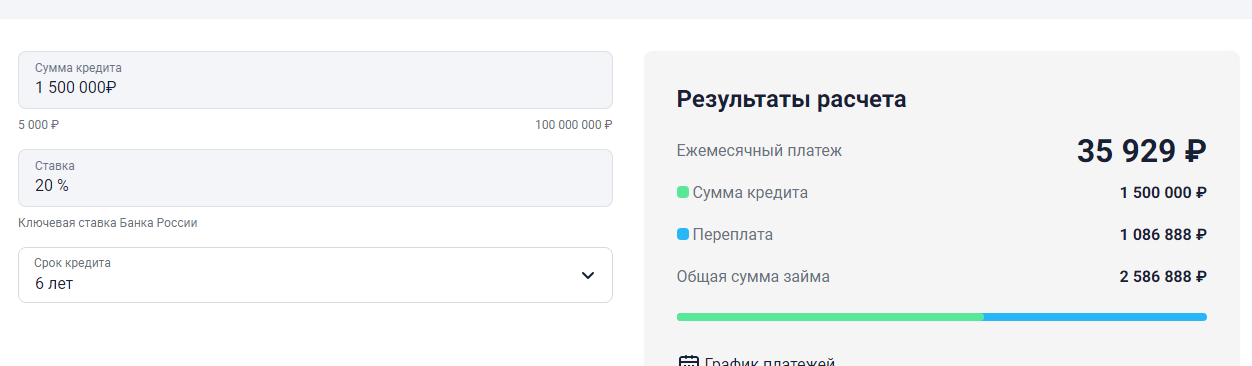Viewport: 1252px width, 366px height.
Task: Click the Ежемесячный платеж label
Action: (759, 151)
